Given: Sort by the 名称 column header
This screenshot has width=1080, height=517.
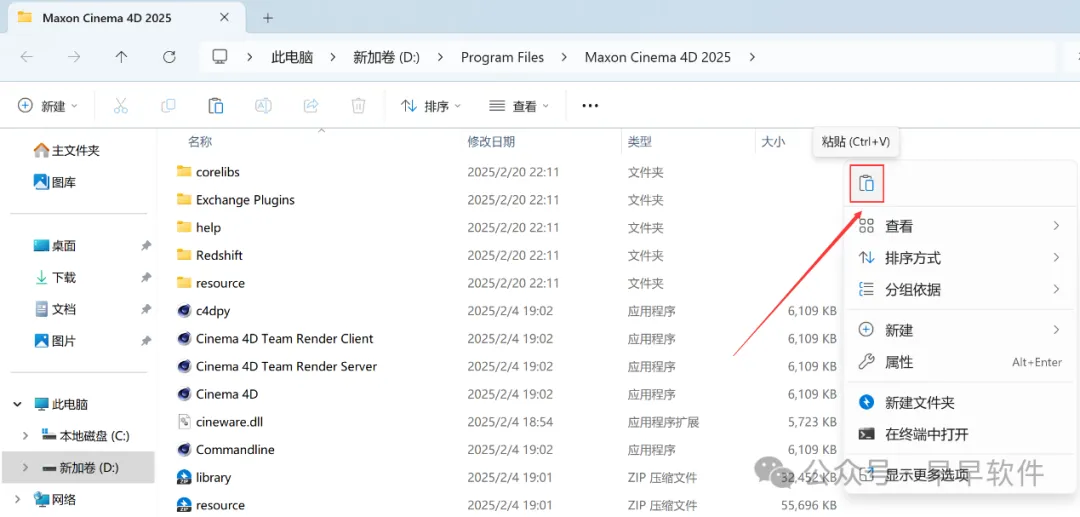Looking at the screenshot, I should point(200,142).
